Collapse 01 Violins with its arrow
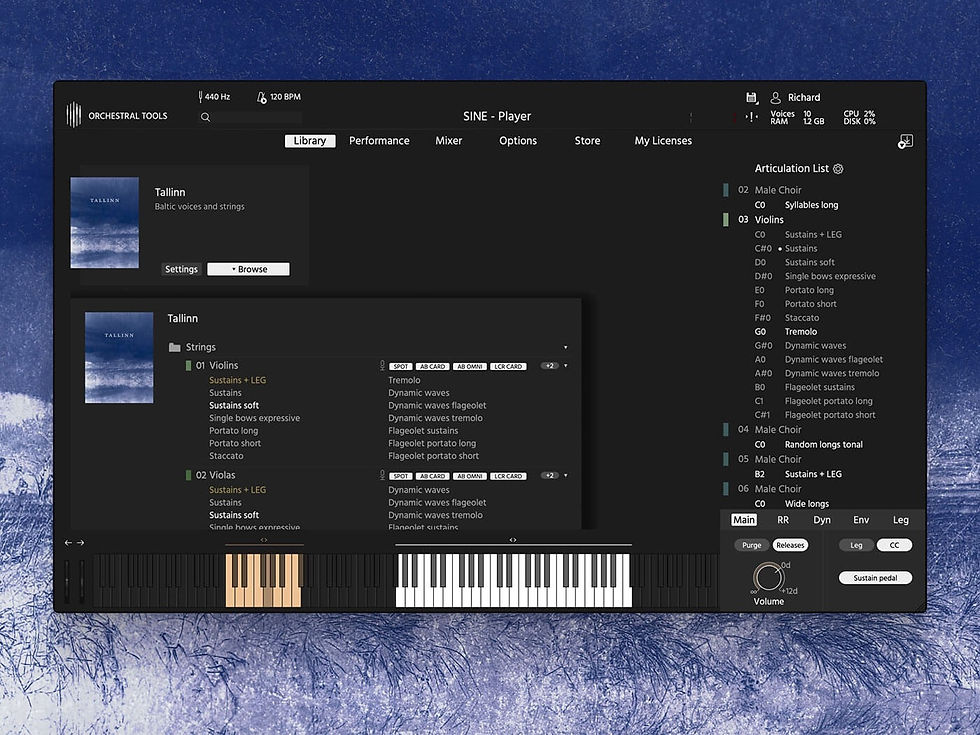The width and height of the screenshot is (980, 735). [566, 366]
